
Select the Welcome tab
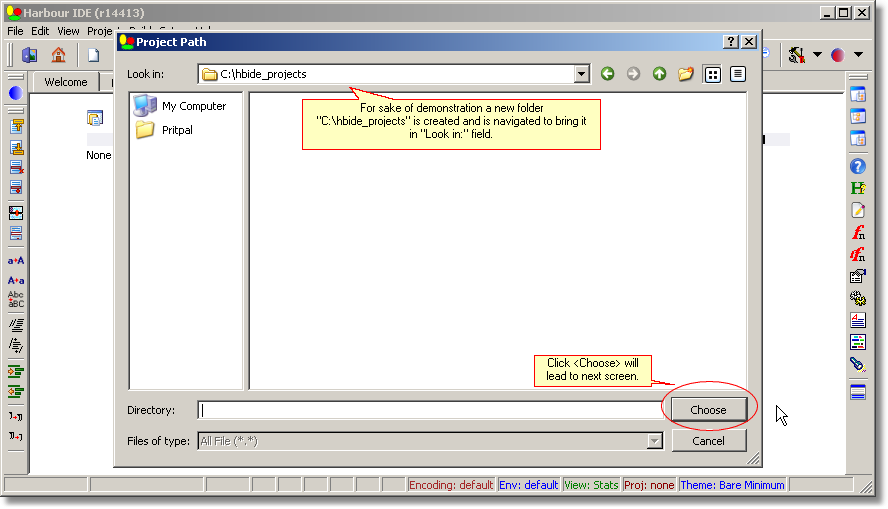click(x=66, y=82)
